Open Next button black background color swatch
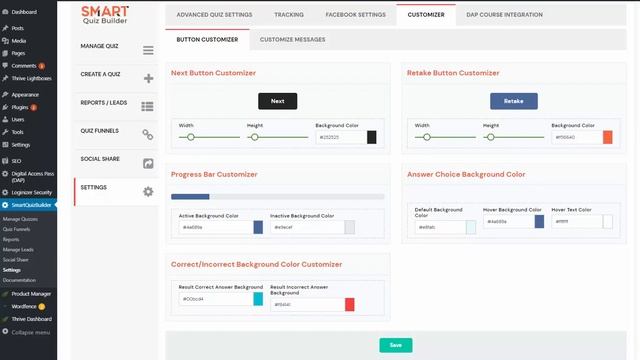 [372, 137]
